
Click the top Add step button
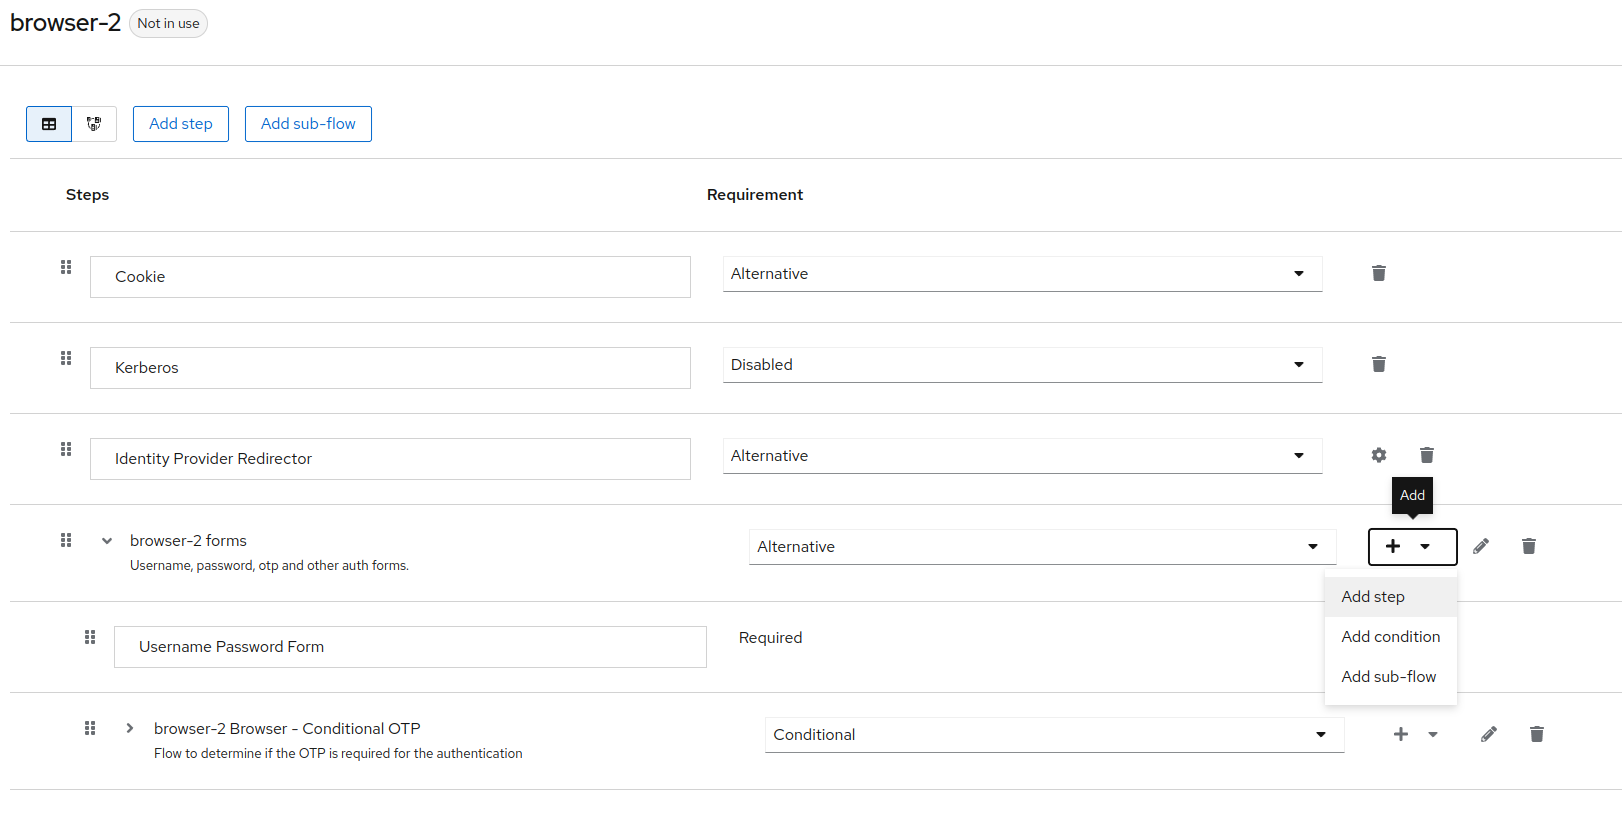tap(181, 124)
